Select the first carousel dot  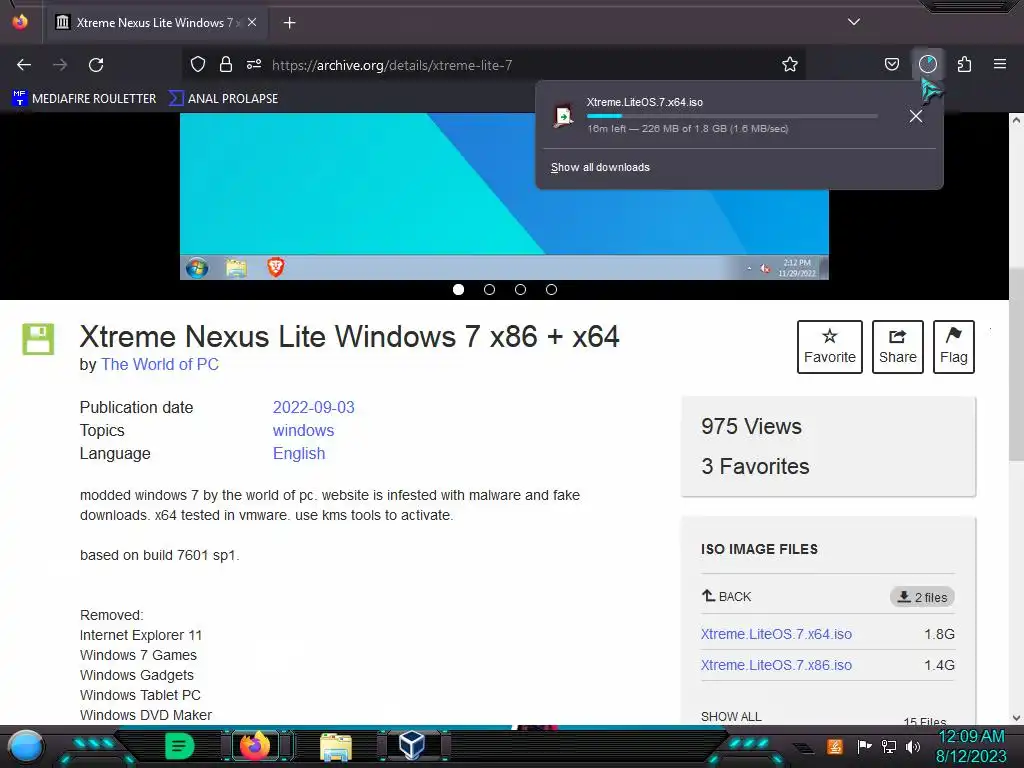[458, 289]
